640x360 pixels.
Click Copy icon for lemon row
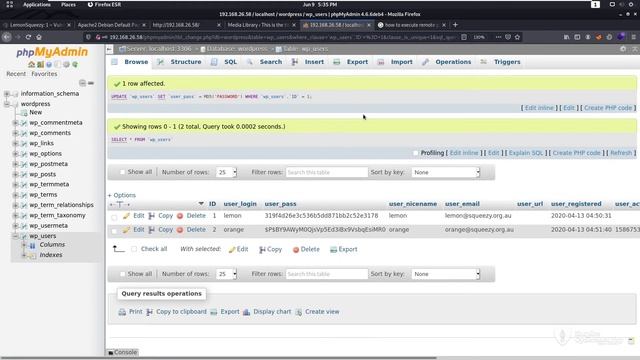151,216
